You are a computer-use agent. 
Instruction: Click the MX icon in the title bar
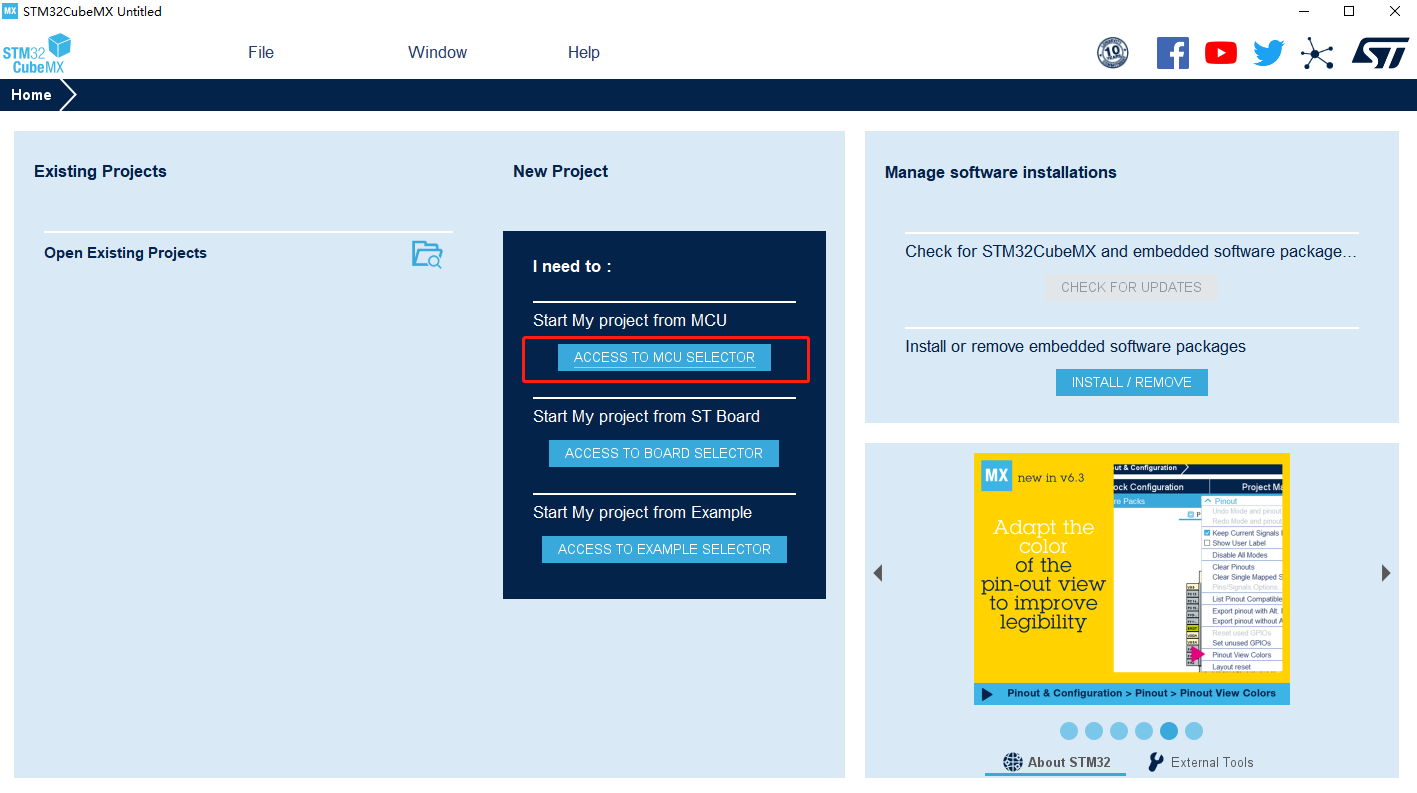pos(10,11)
